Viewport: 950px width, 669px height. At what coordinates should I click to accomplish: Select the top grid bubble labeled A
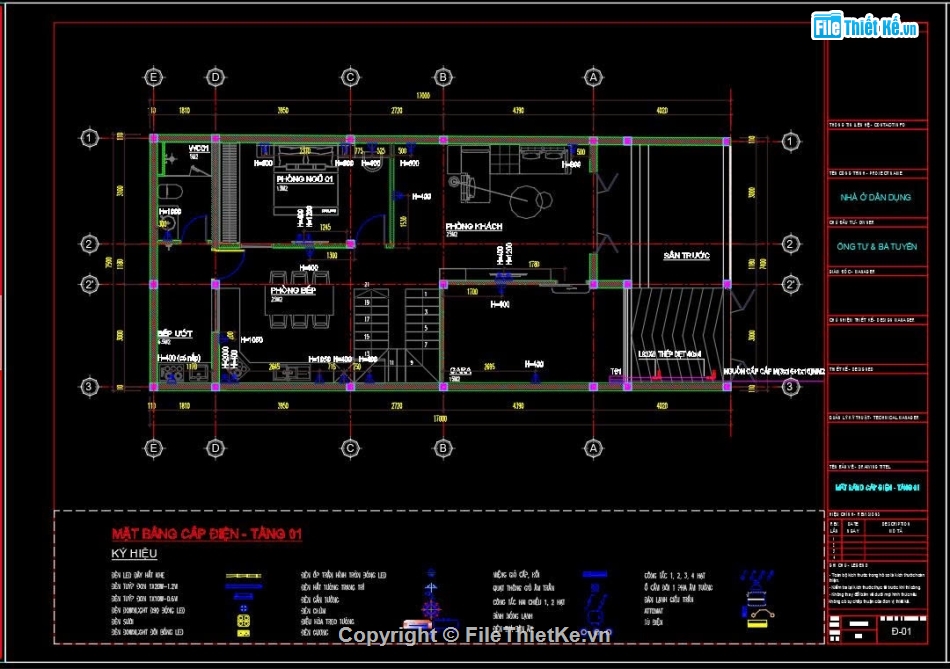593,77
